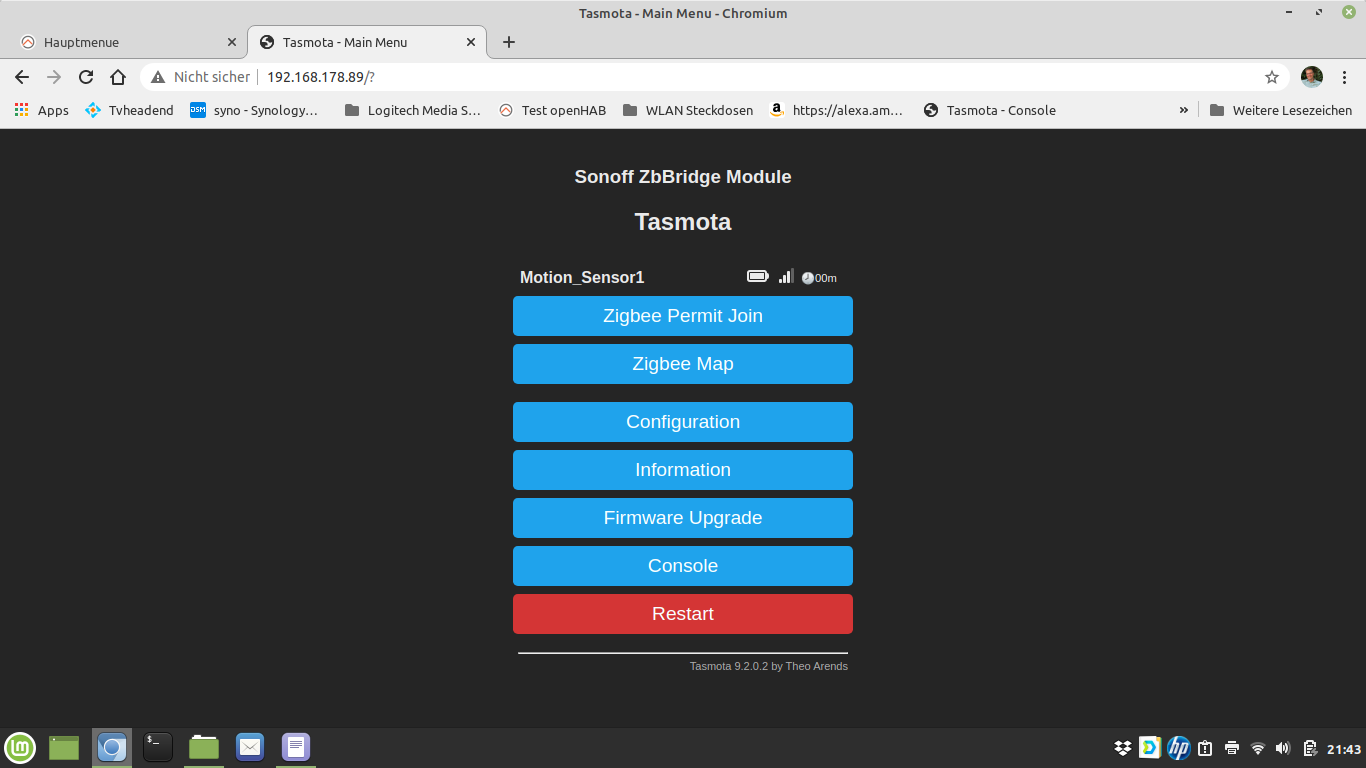The height and width of the screenshot is (768, 1366).
Task: Expand the hidden bookmarks overflow chevron
Action: 1184,110
